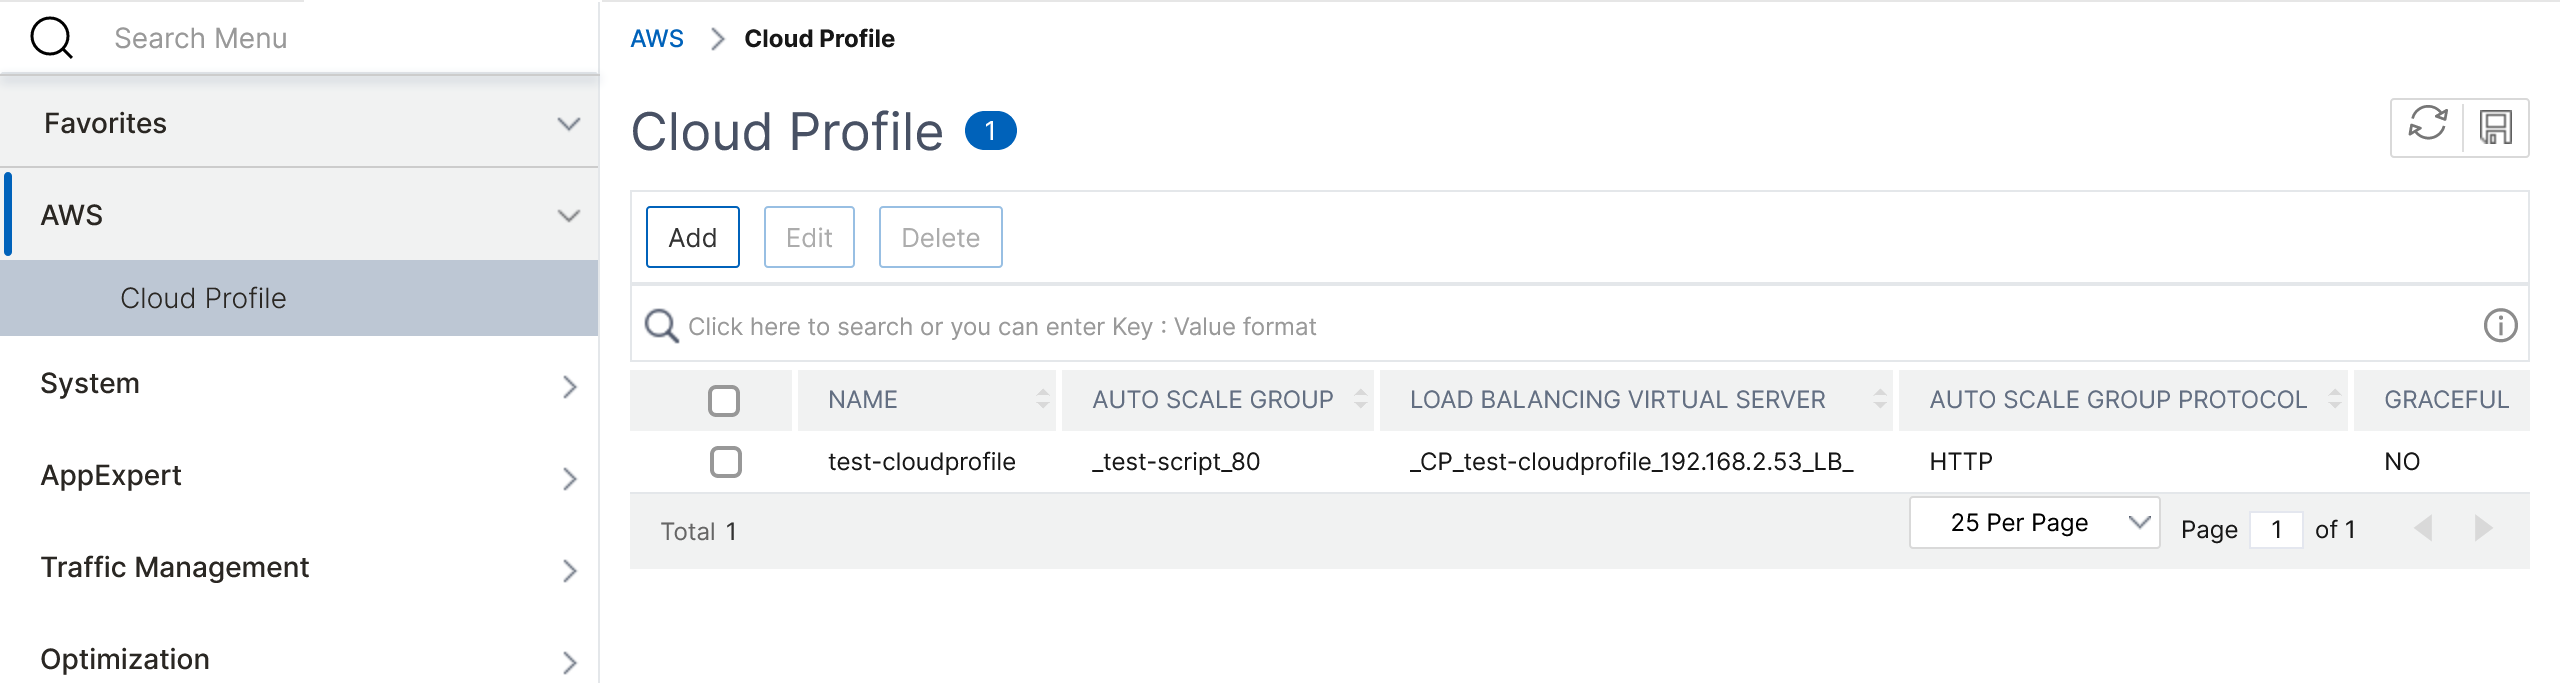This screenshot has height=683, width=2560.
Task: Expand the AppExpert menu chevron
Action: tap(570, 479)
